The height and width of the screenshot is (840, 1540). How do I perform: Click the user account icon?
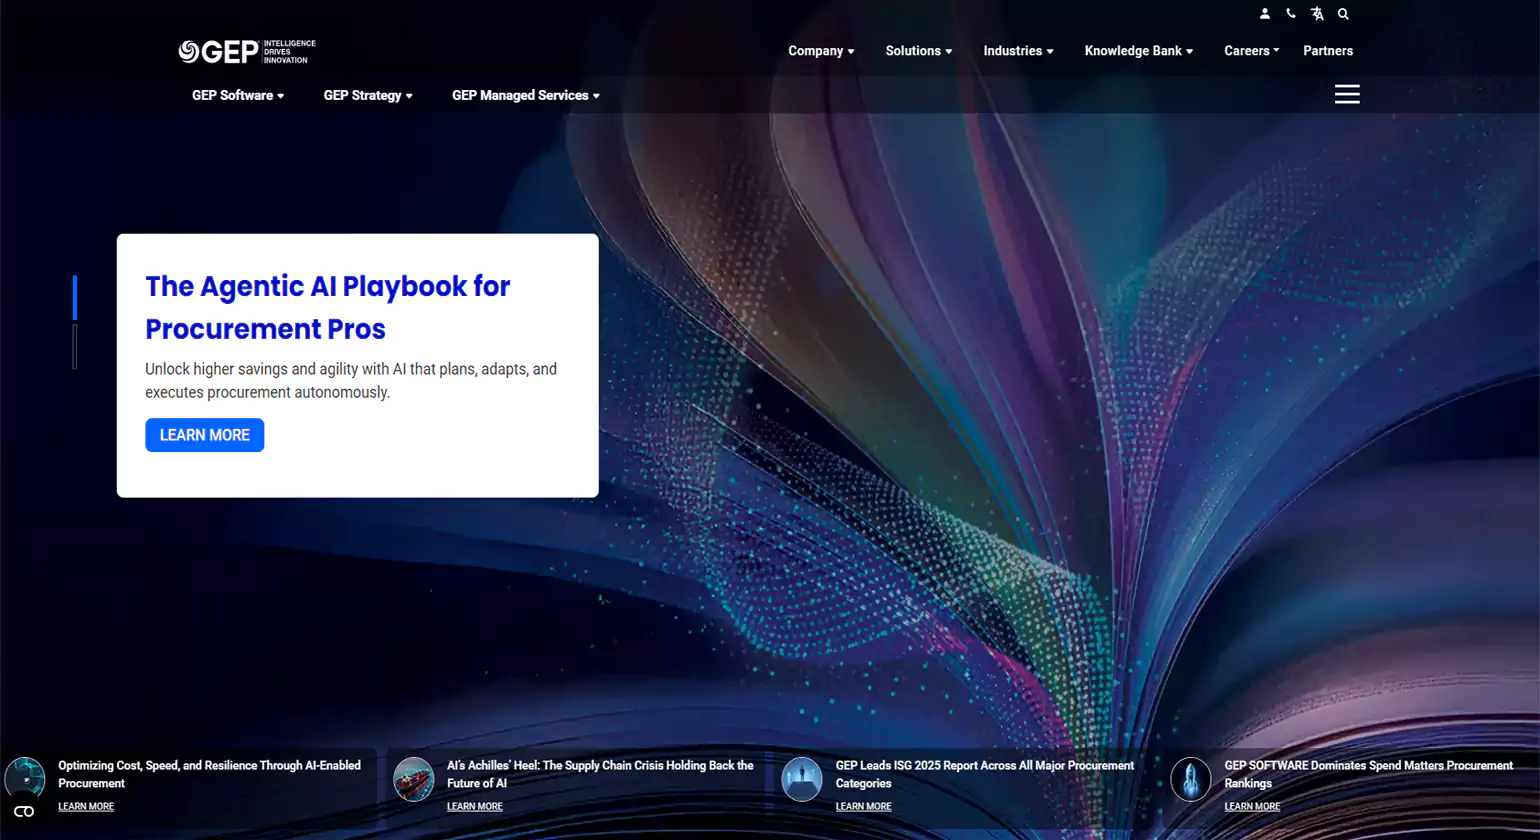click(1265, 14)
